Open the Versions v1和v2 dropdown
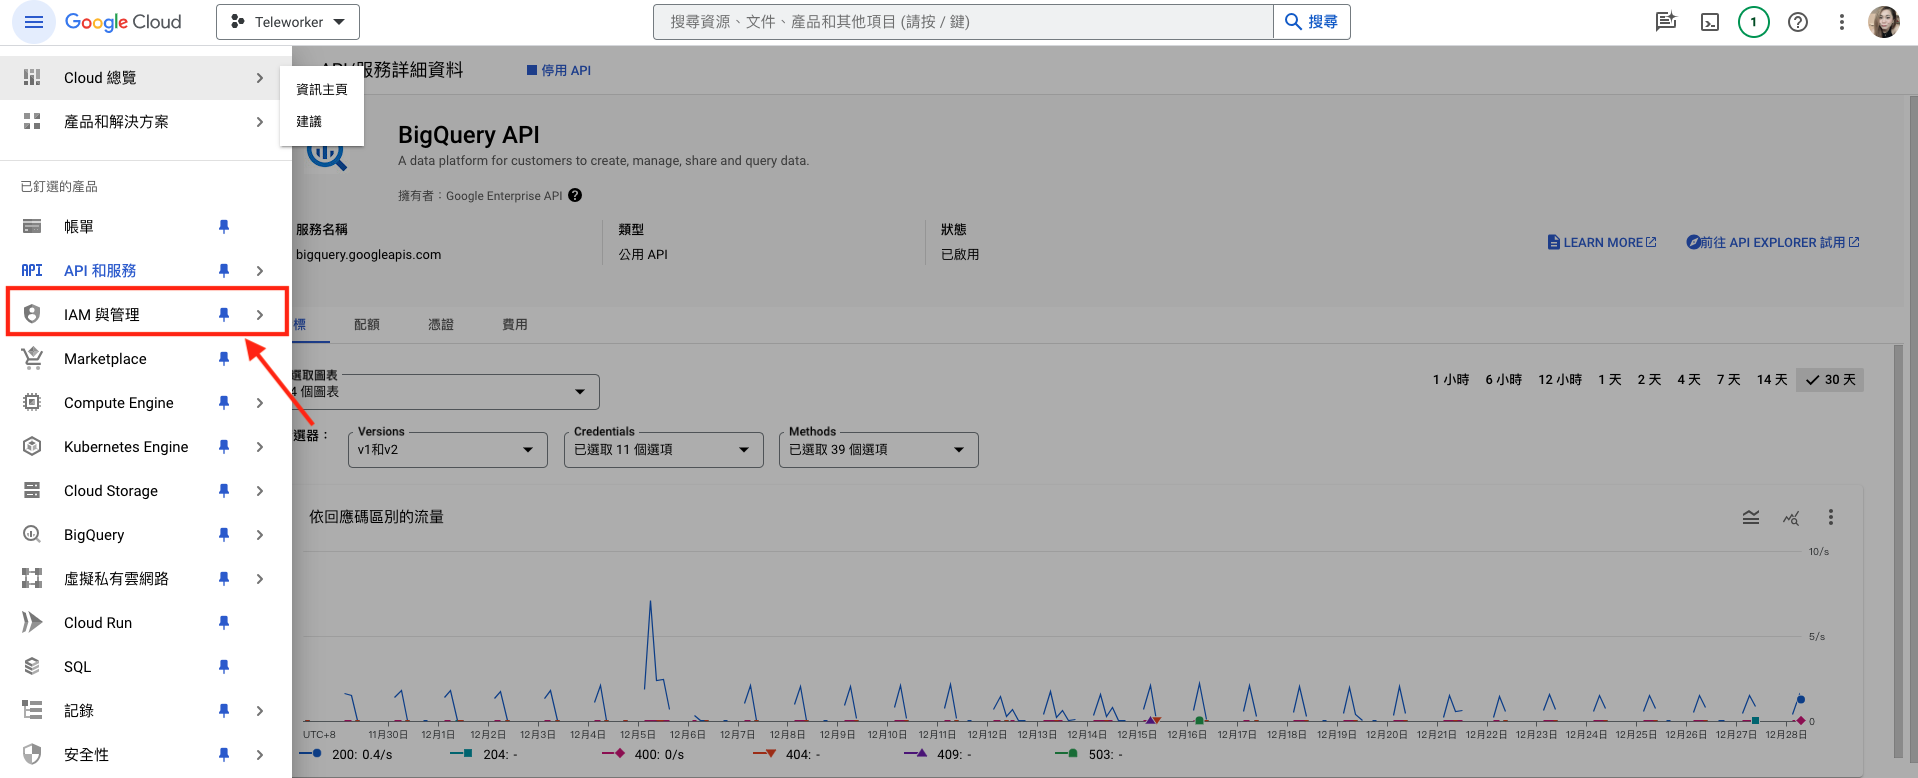The image size is (1918, 778). click(447, 450)
